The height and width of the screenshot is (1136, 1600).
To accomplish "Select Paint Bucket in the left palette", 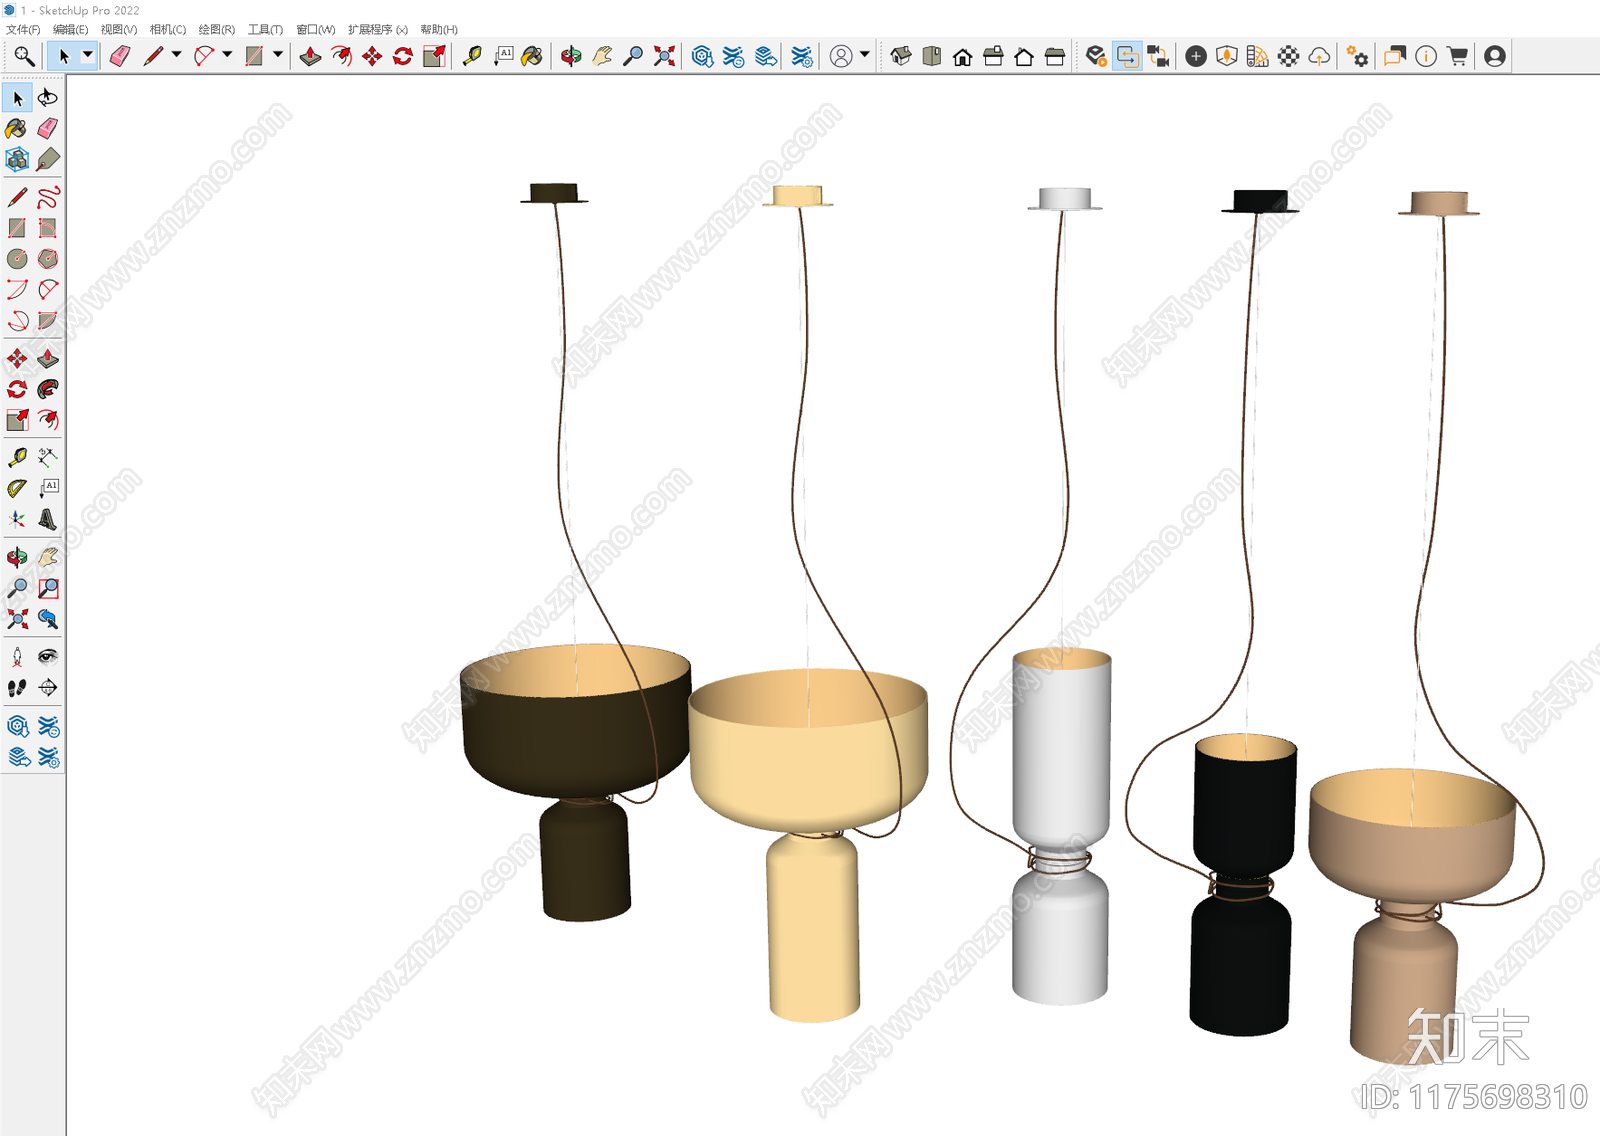I will coord(17,128).
